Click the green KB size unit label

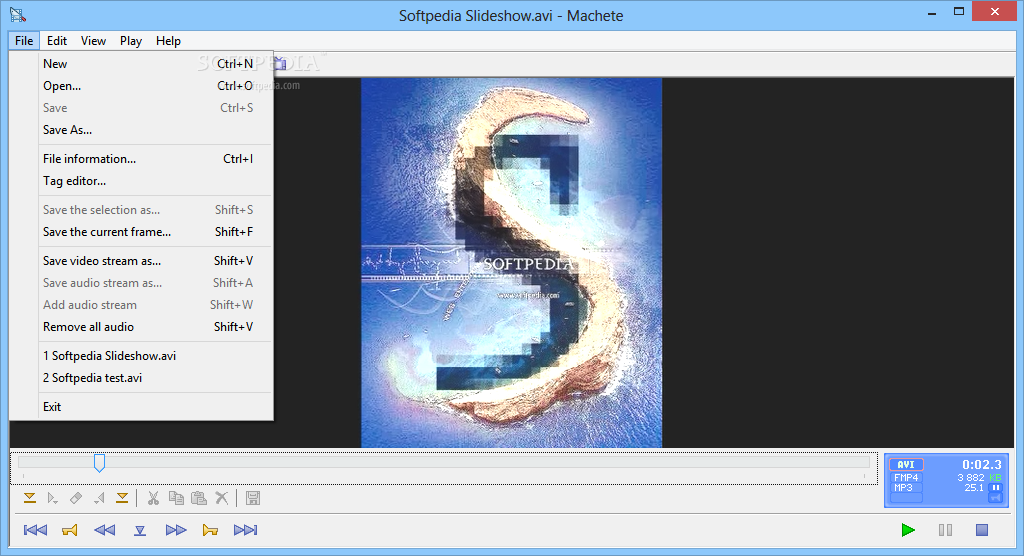[x=996, y=478]
